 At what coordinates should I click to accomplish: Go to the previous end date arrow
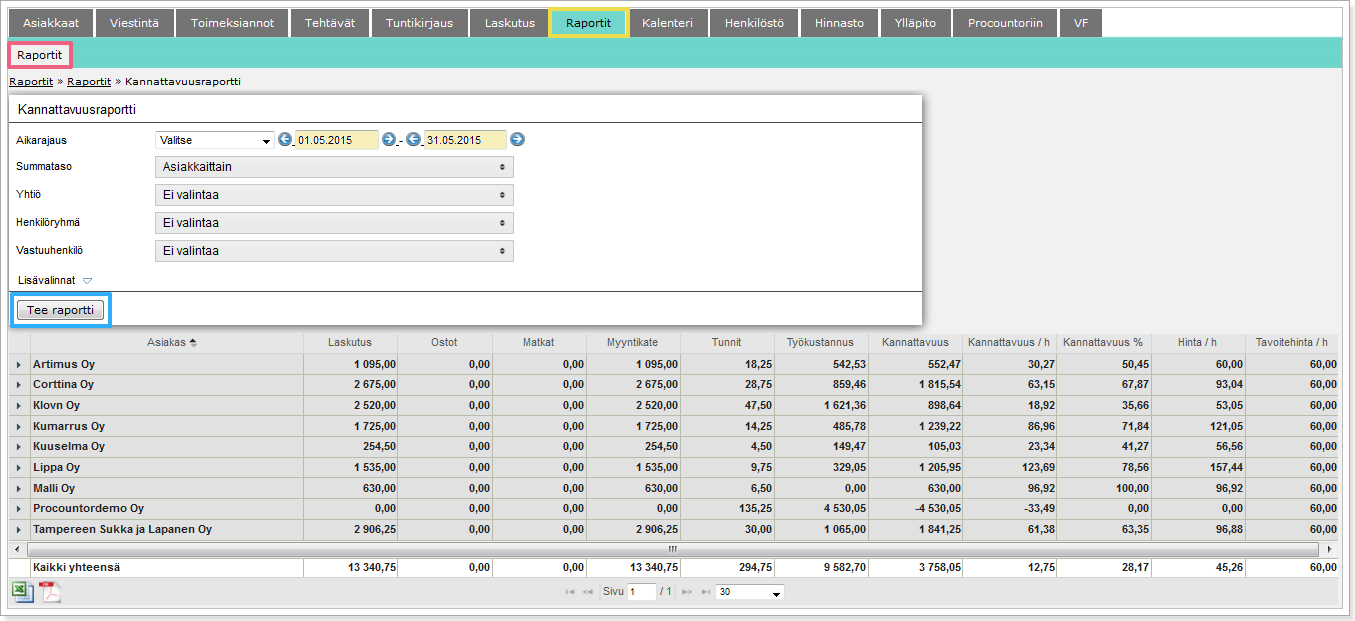tap(413, 140)
